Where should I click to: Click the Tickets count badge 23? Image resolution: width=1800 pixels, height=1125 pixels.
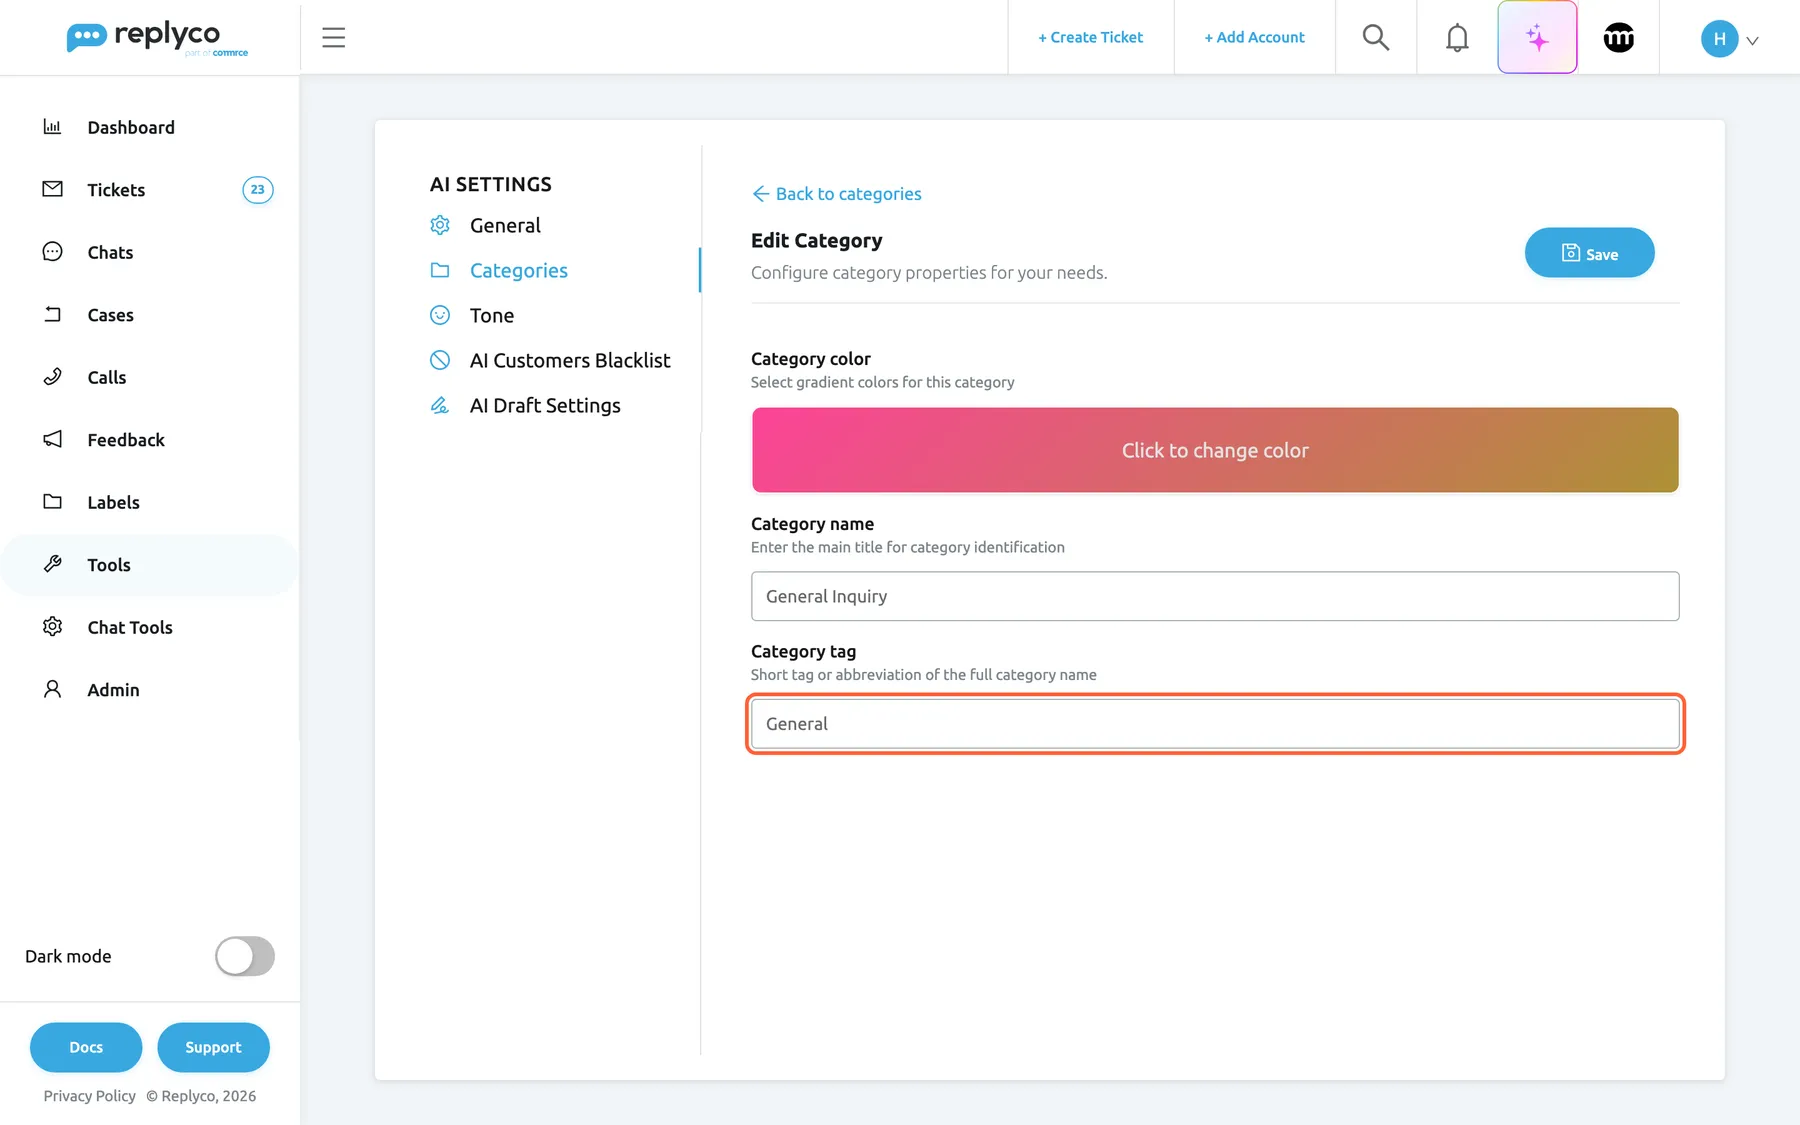258,190
